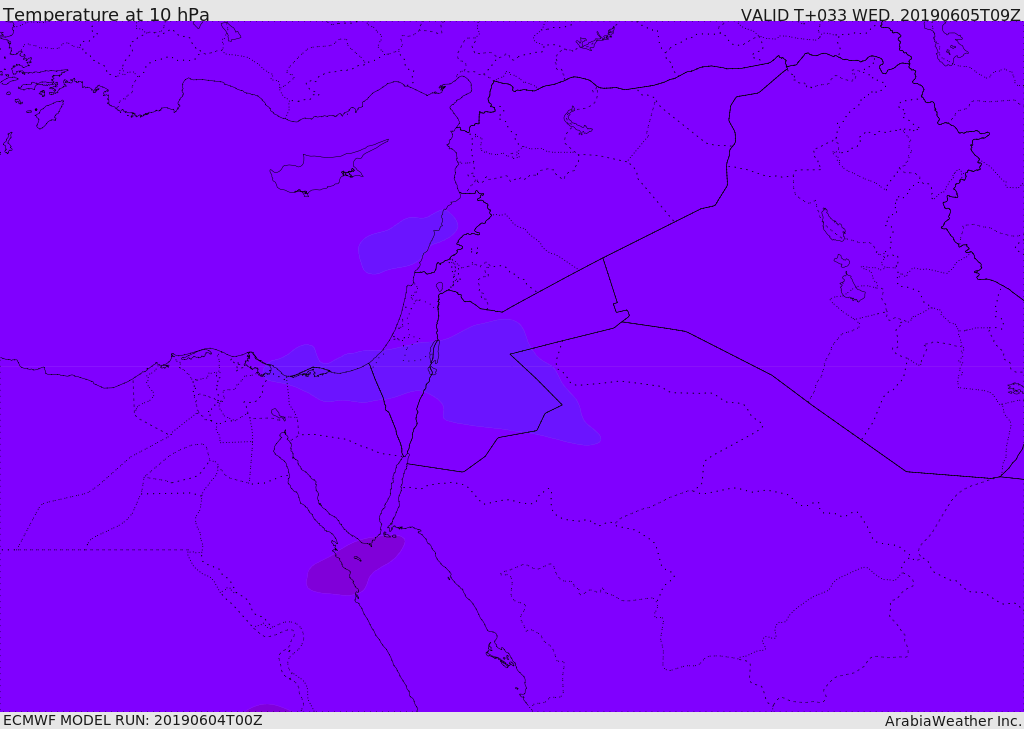Open the ArabiaWeather Inc. credit
The width and height of the screenshot is (1024, 729).
(953, 721)
